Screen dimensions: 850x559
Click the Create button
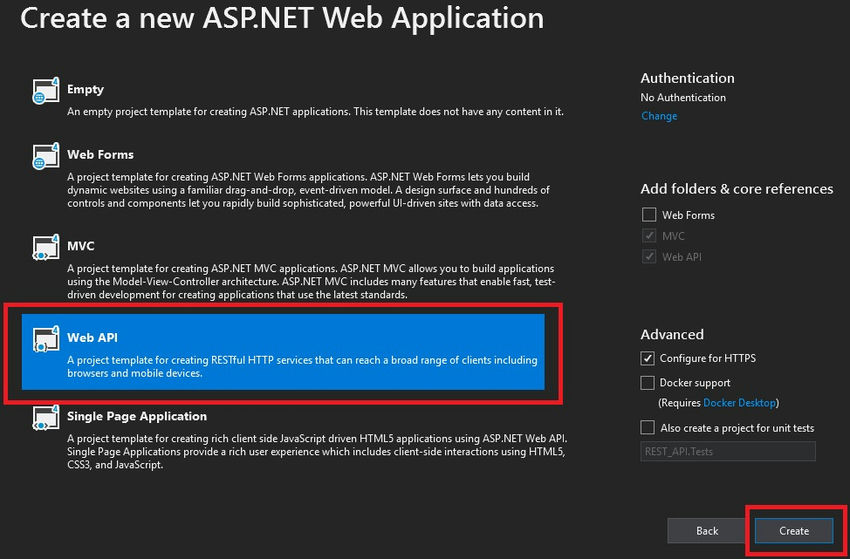click(794, 531)
